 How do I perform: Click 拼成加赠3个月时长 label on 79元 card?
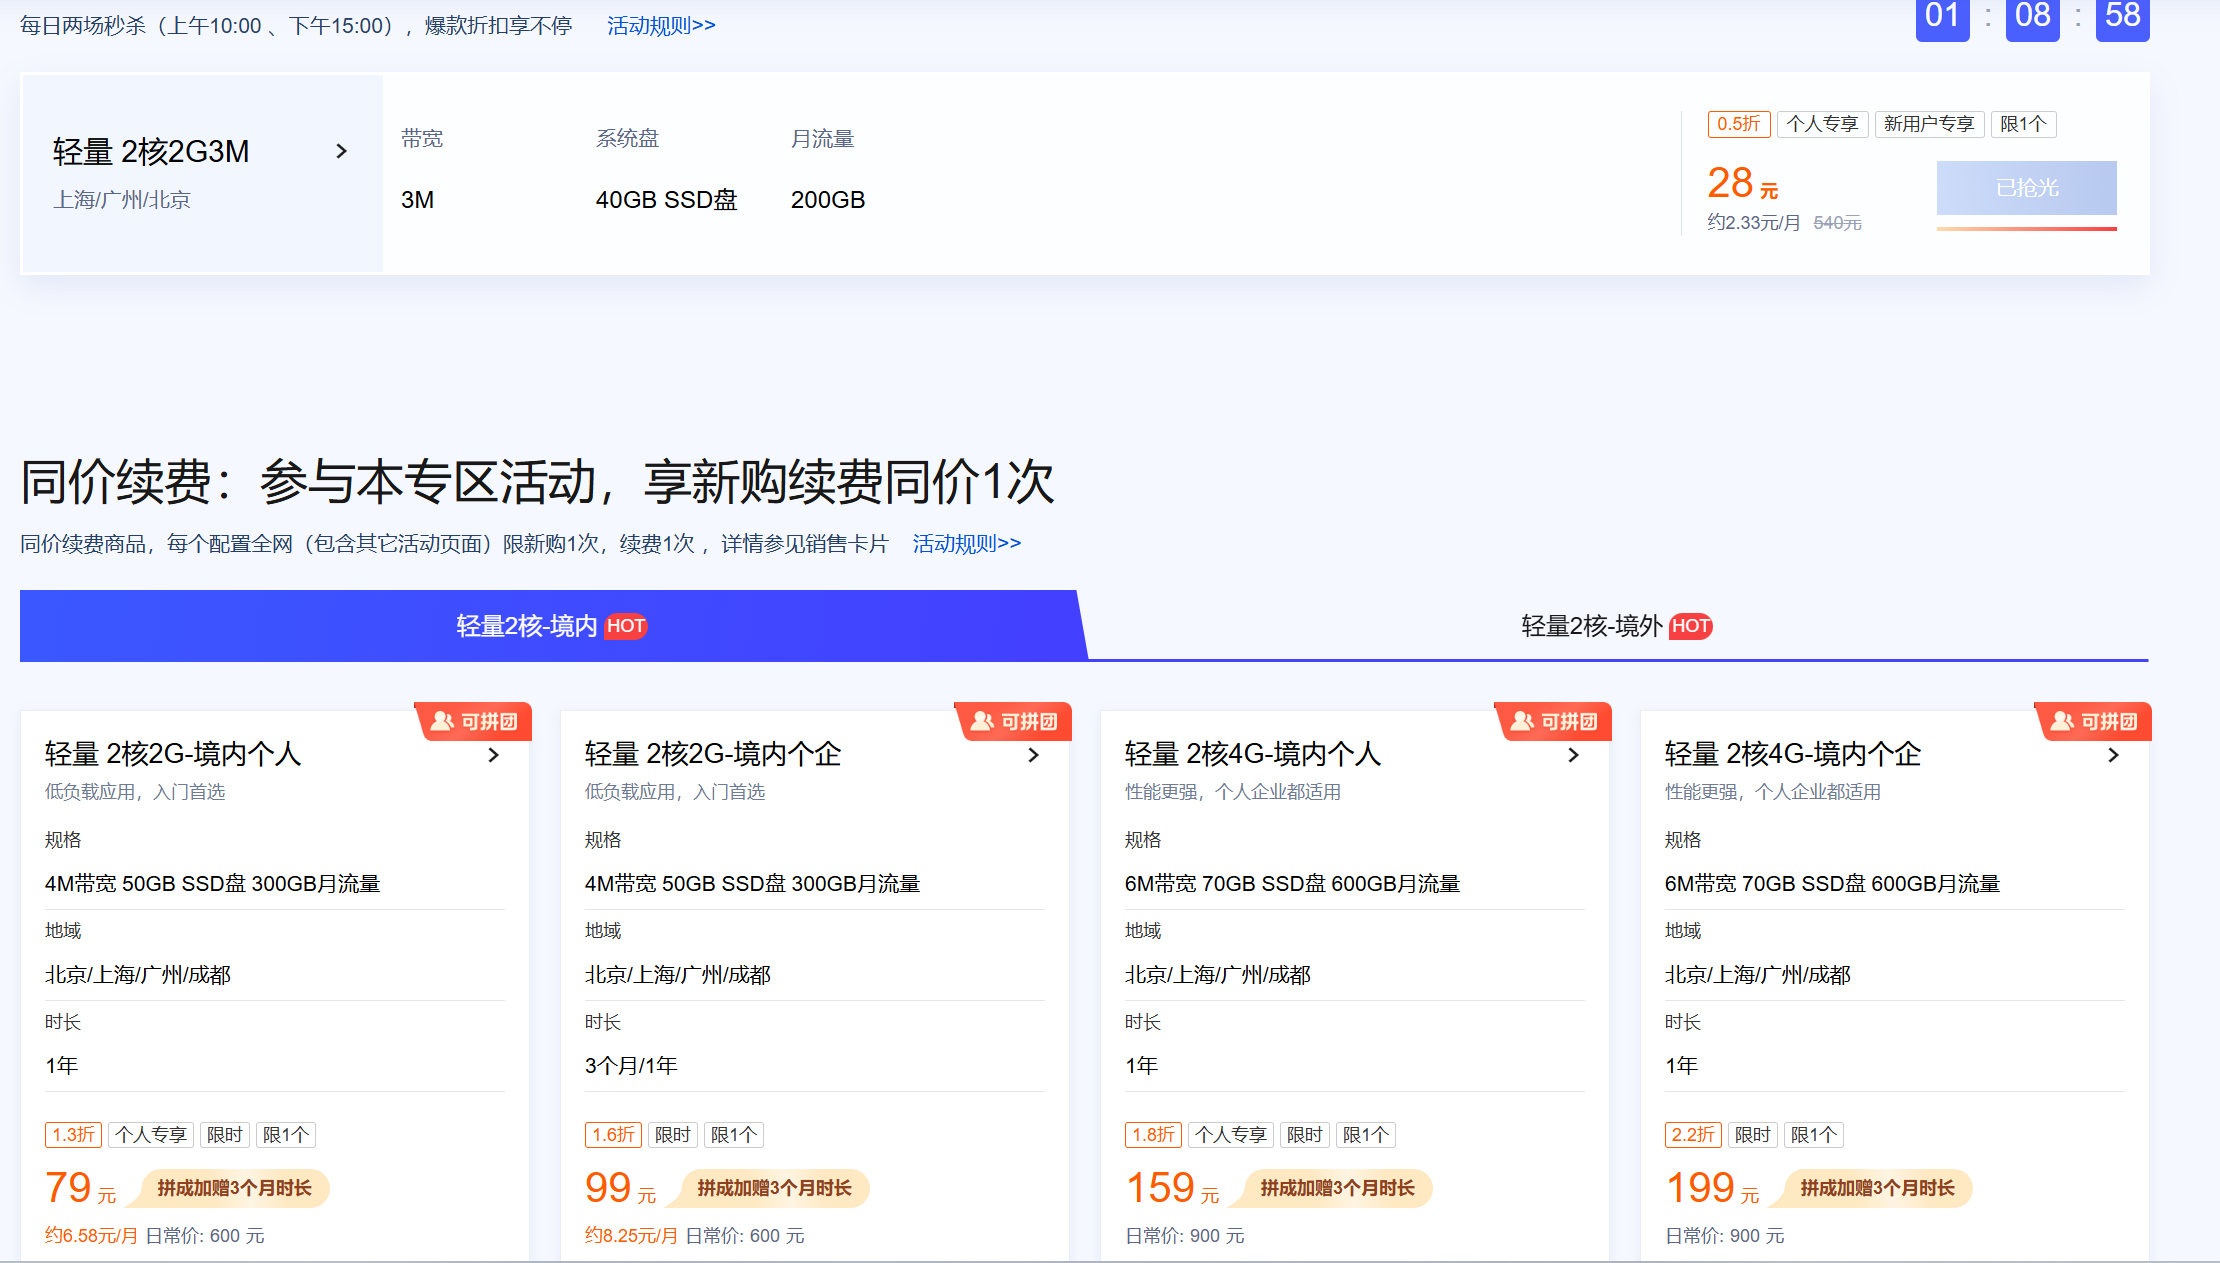click(x=234, y=1188)
